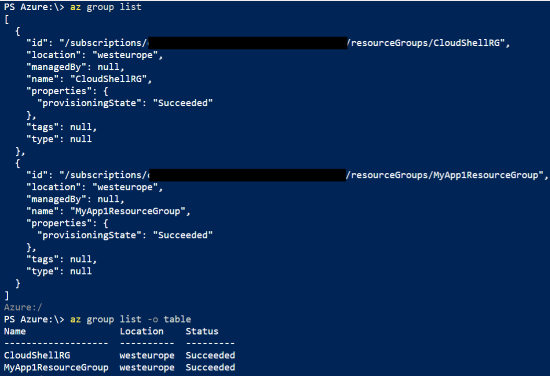Select the CloudShellRG name in table output
The width and height of the screenshot is (550, 376).
click(x=37, y=355)
